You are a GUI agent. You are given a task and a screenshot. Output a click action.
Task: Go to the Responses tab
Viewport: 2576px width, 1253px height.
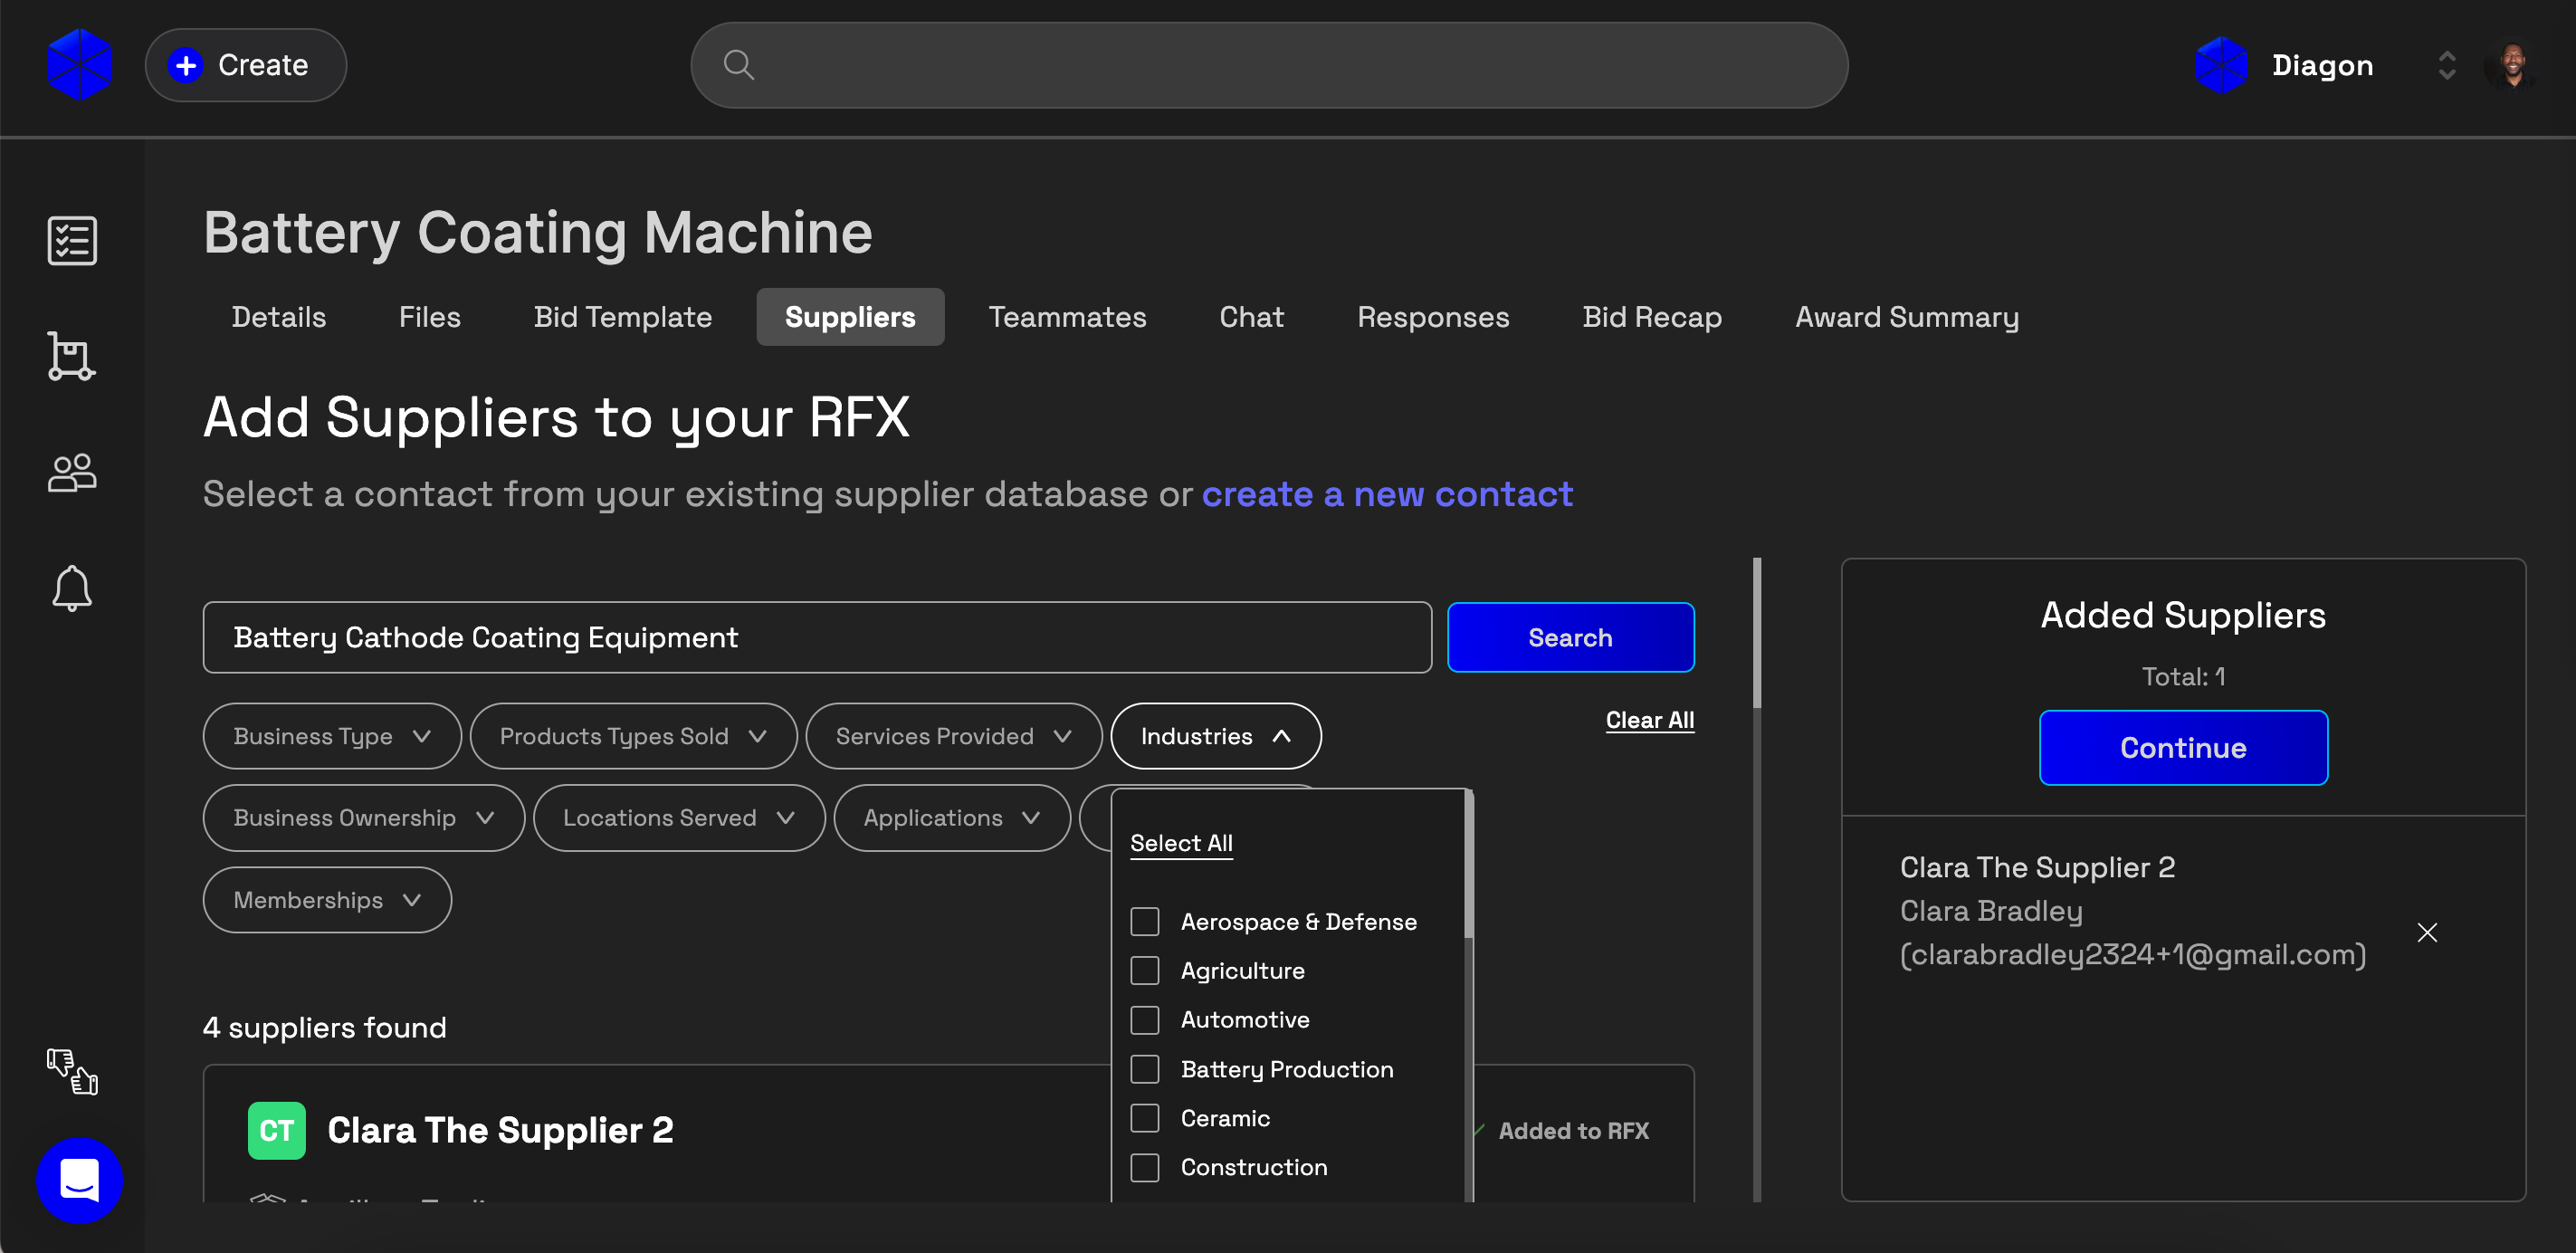tap(1432, 317)
